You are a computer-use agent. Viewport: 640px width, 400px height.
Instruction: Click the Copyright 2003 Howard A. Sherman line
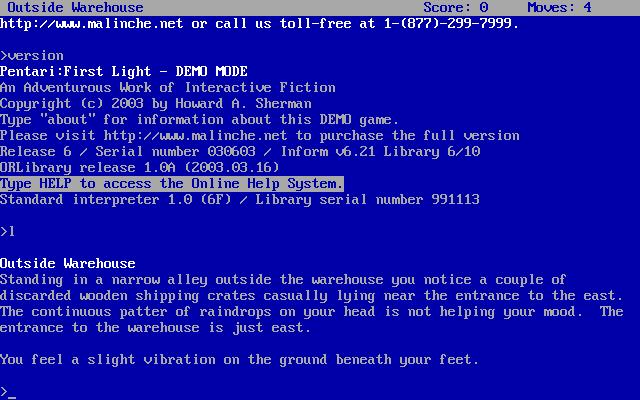click(x=156, y=104)
